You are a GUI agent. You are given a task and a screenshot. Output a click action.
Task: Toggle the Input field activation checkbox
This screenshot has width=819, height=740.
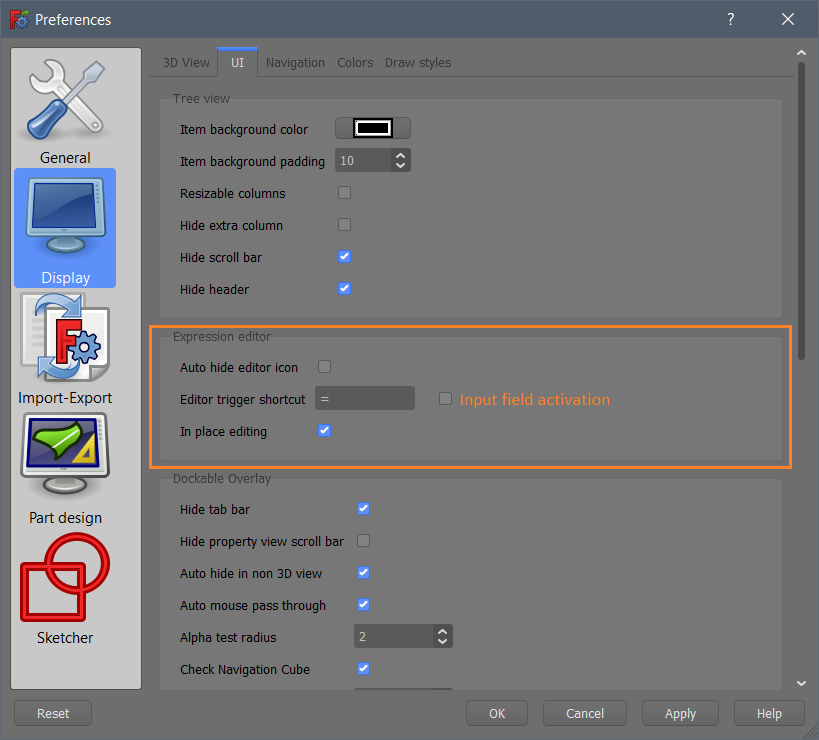coord(444,398)
